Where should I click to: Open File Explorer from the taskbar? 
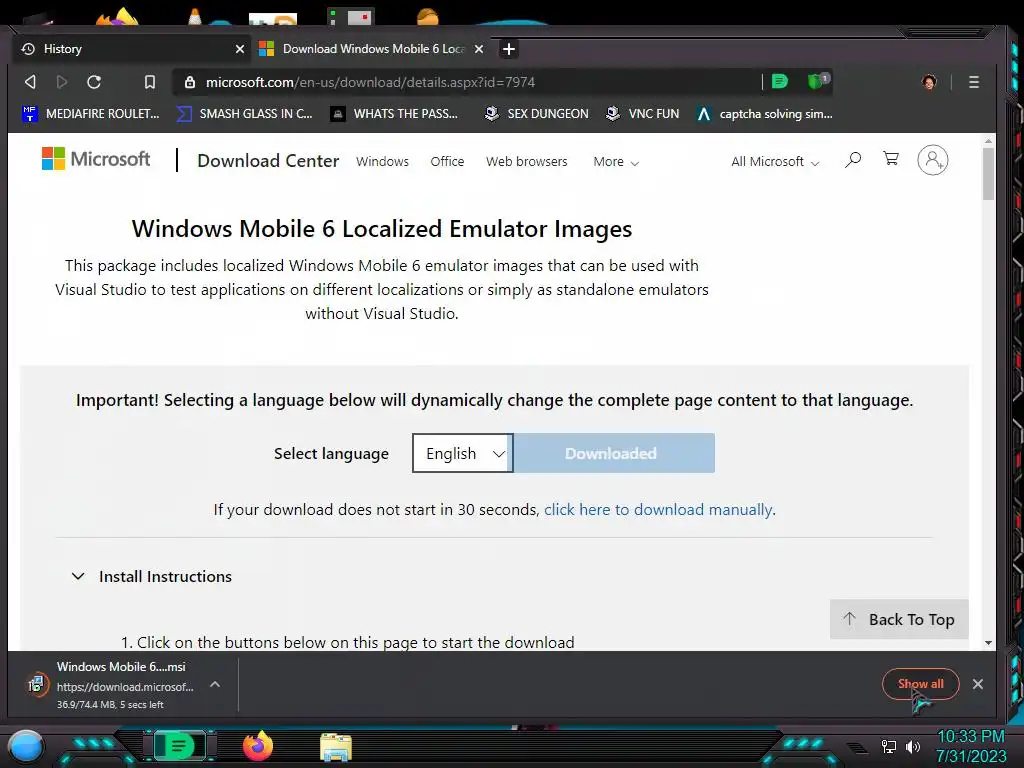336,747
